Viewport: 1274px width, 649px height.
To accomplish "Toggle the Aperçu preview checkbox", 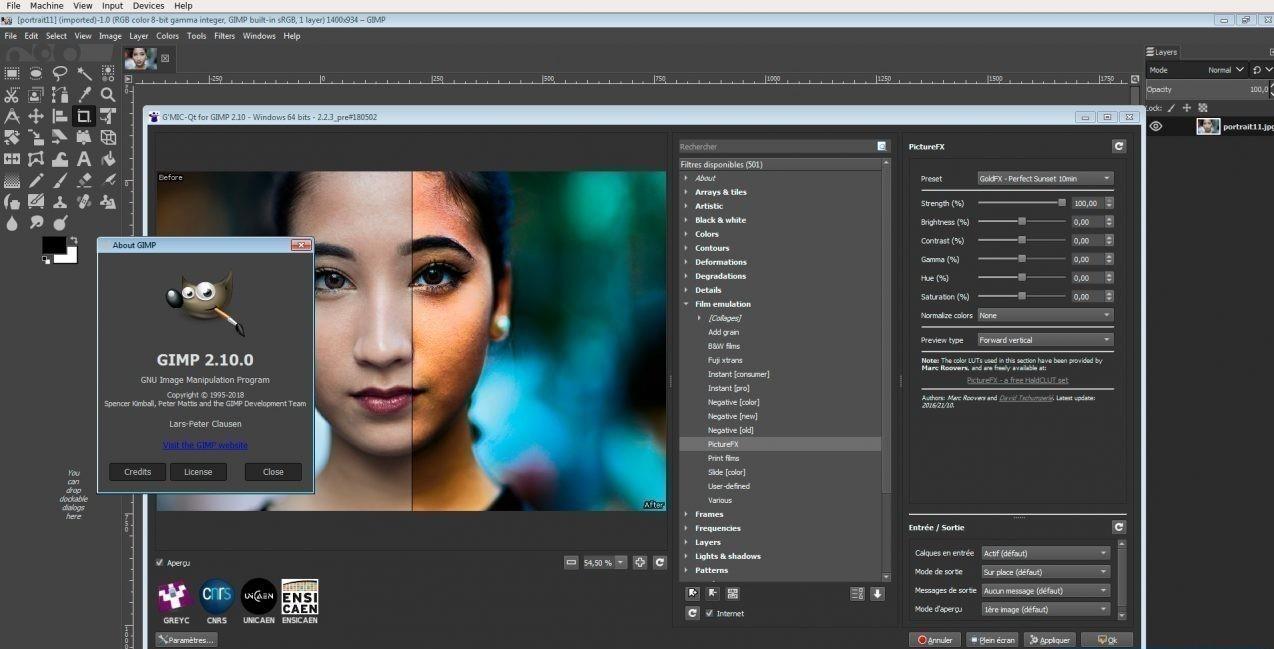I will 160,563.
